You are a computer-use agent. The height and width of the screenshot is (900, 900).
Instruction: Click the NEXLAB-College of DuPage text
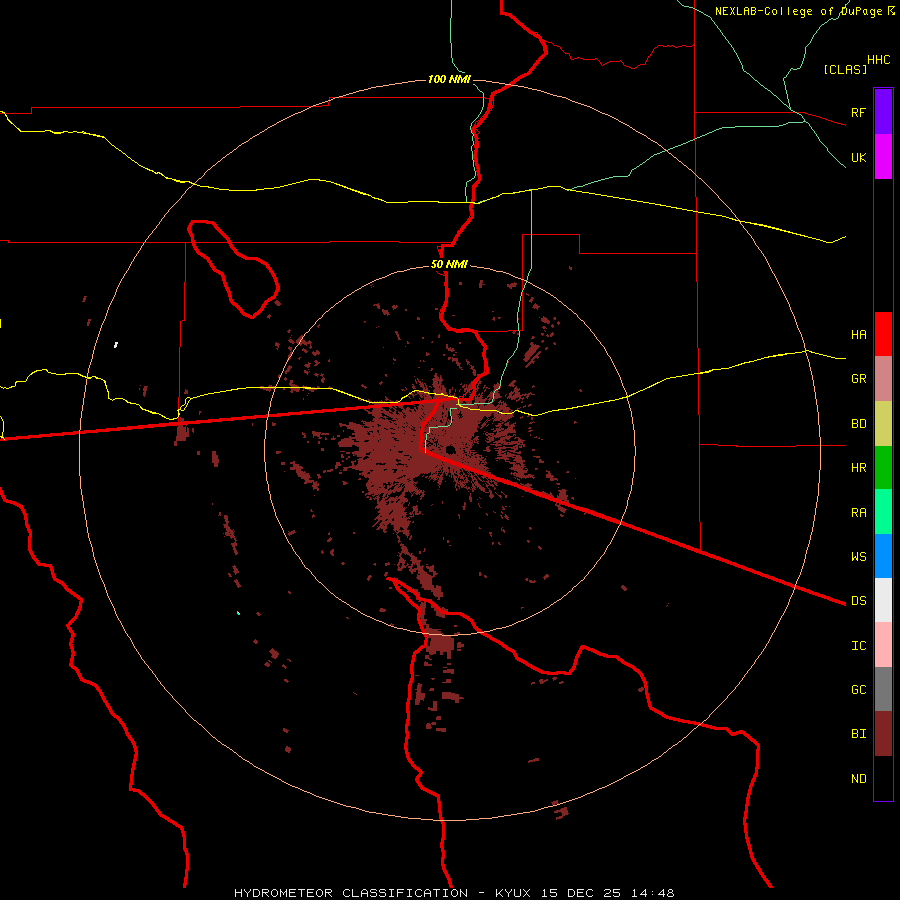[x=800, y=11]
